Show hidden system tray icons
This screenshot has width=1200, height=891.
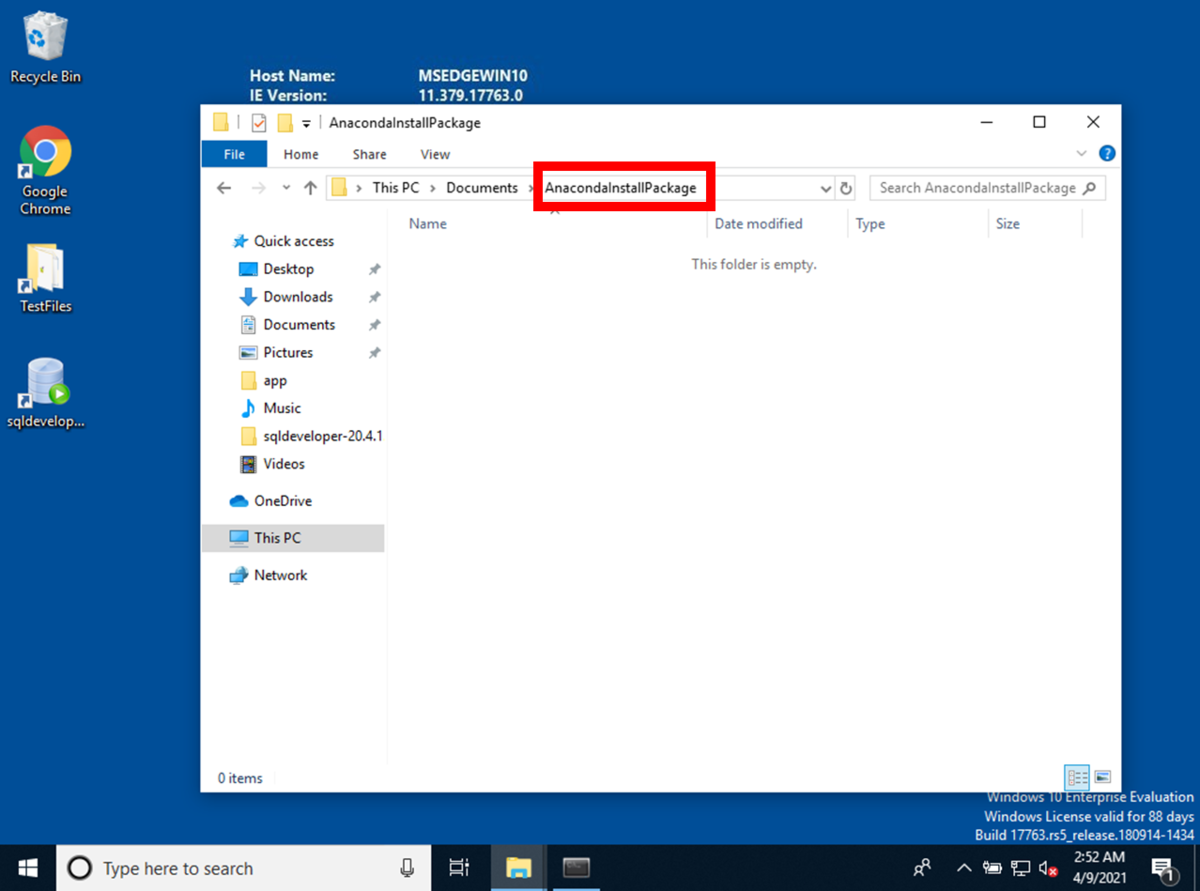click(964, 868)
